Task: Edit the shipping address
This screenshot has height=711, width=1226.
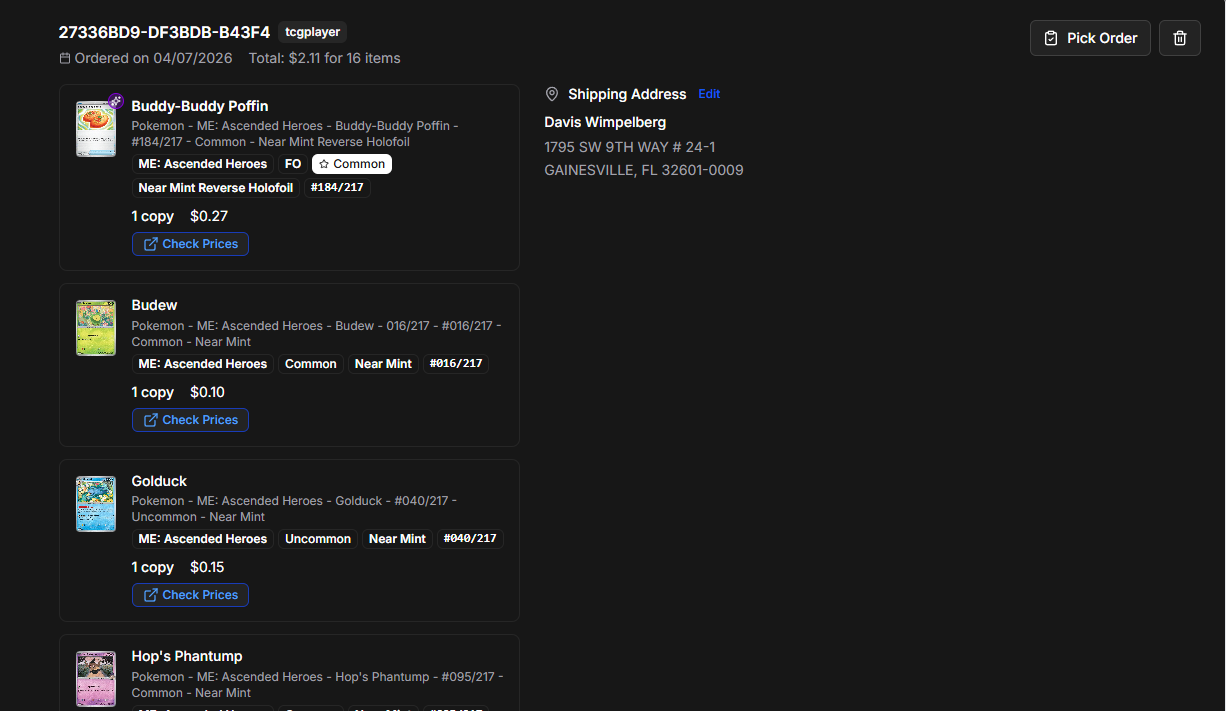Action: pyautogui.click(x=709, y=94)
